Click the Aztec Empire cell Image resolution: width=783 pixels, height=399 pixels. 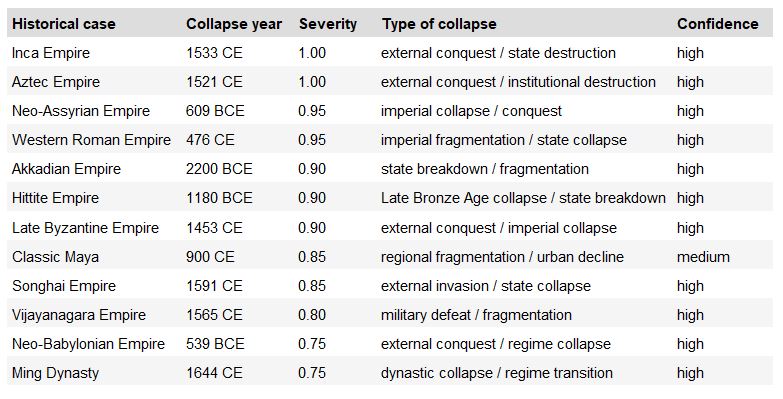(56, 82)
